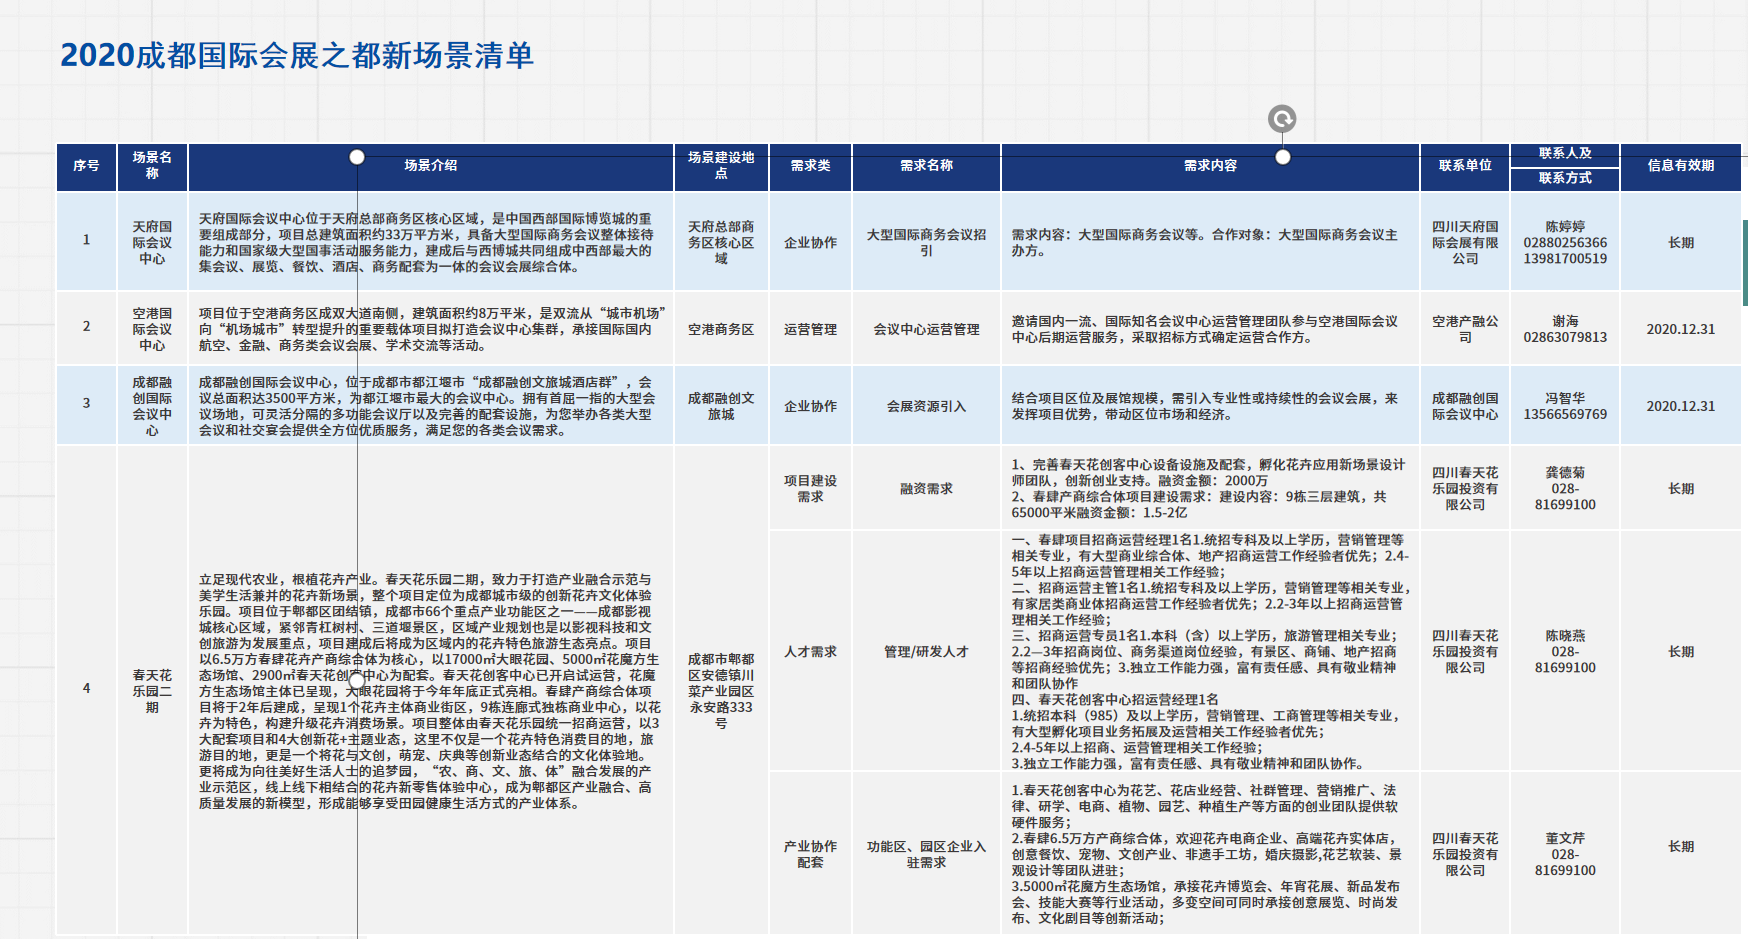Click the 天府总部商务区核心区域 location cell
1748x939 pixels.
[x=721, y=242]
